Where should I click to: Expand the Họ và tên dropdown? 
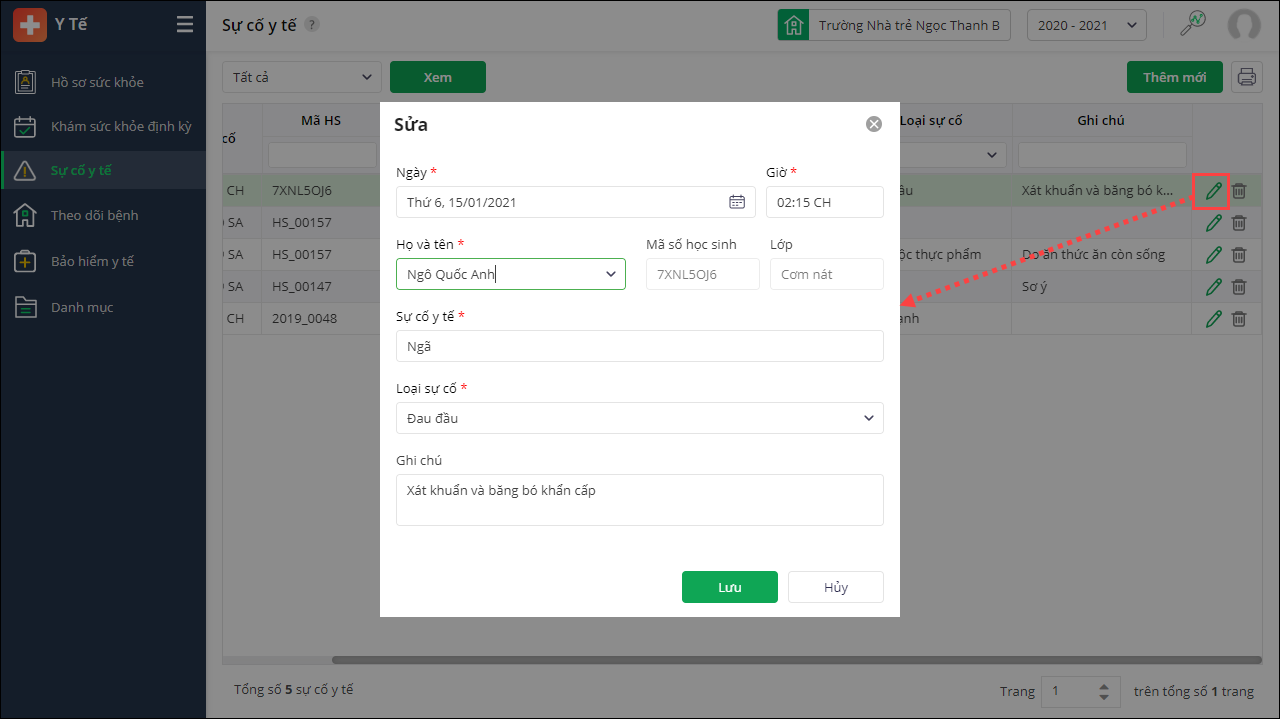click(x=611, y=274)
